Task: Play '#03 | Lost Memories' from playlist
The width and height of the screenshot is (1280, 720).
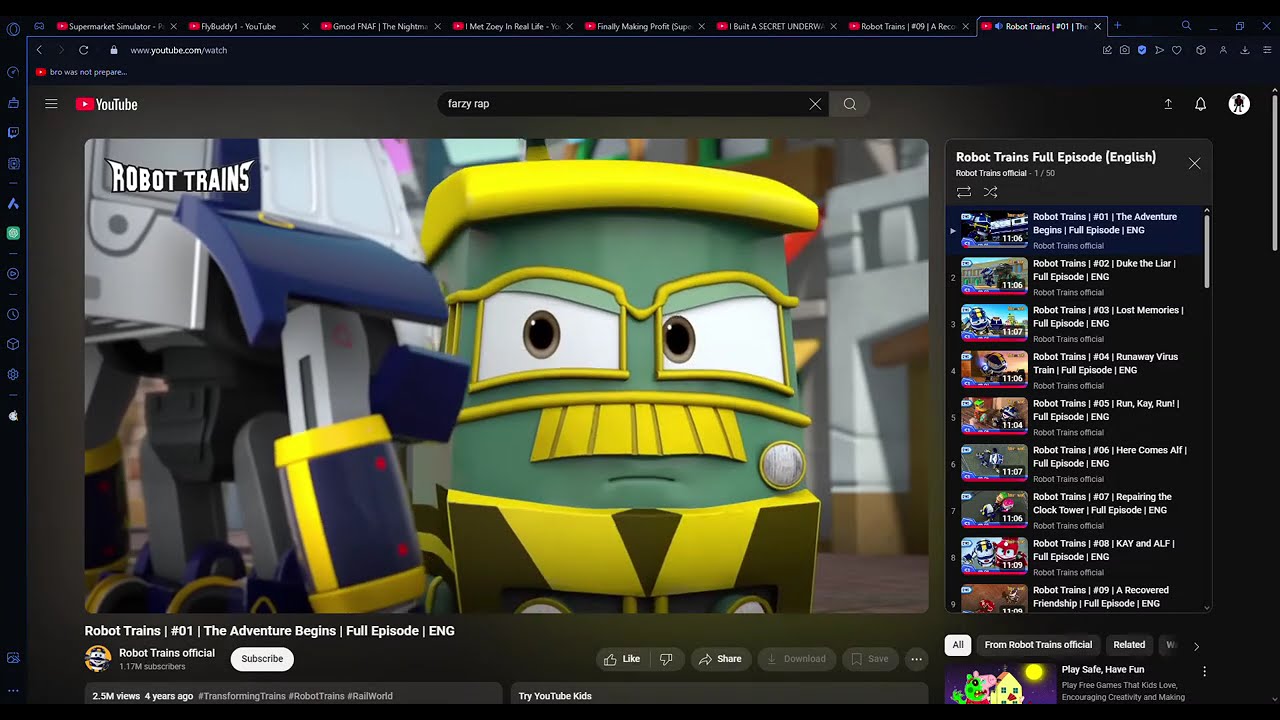Action: point(1075,324)
